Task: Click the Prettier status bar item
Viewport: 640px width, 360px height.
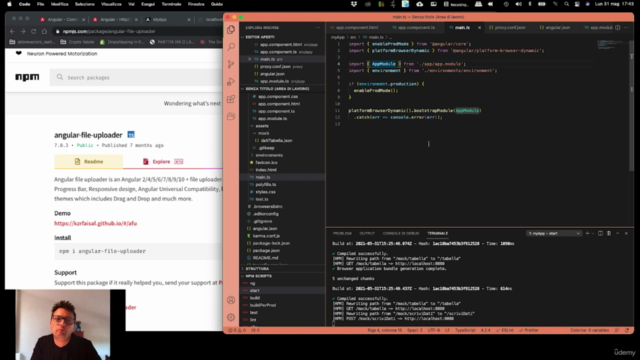Action: click(529, 330)
